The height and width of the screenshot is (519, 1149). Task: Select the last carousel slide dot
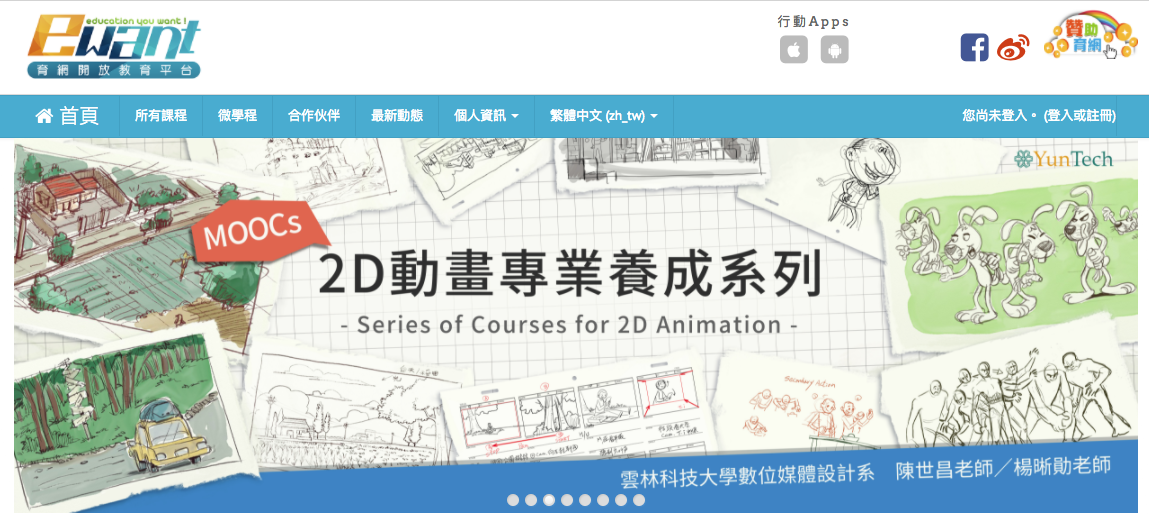639,499
